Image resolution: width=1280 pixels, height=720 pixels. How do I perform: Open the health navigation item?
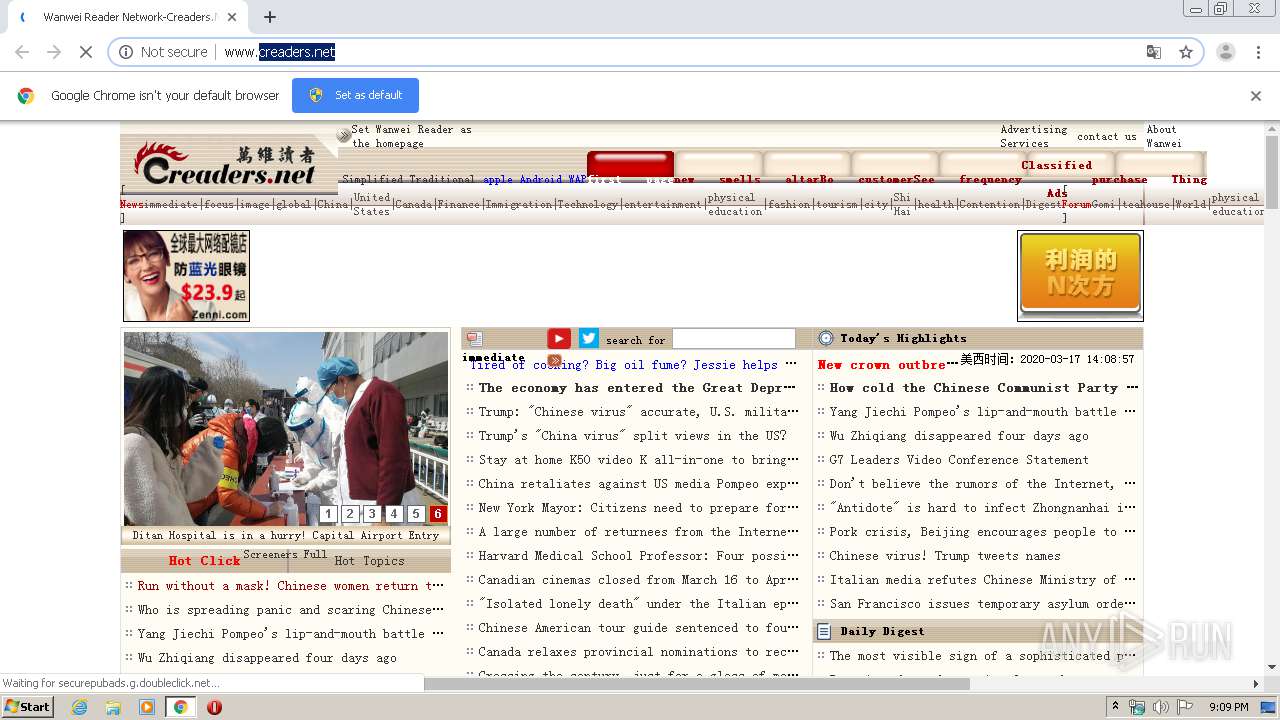point(935,204)
